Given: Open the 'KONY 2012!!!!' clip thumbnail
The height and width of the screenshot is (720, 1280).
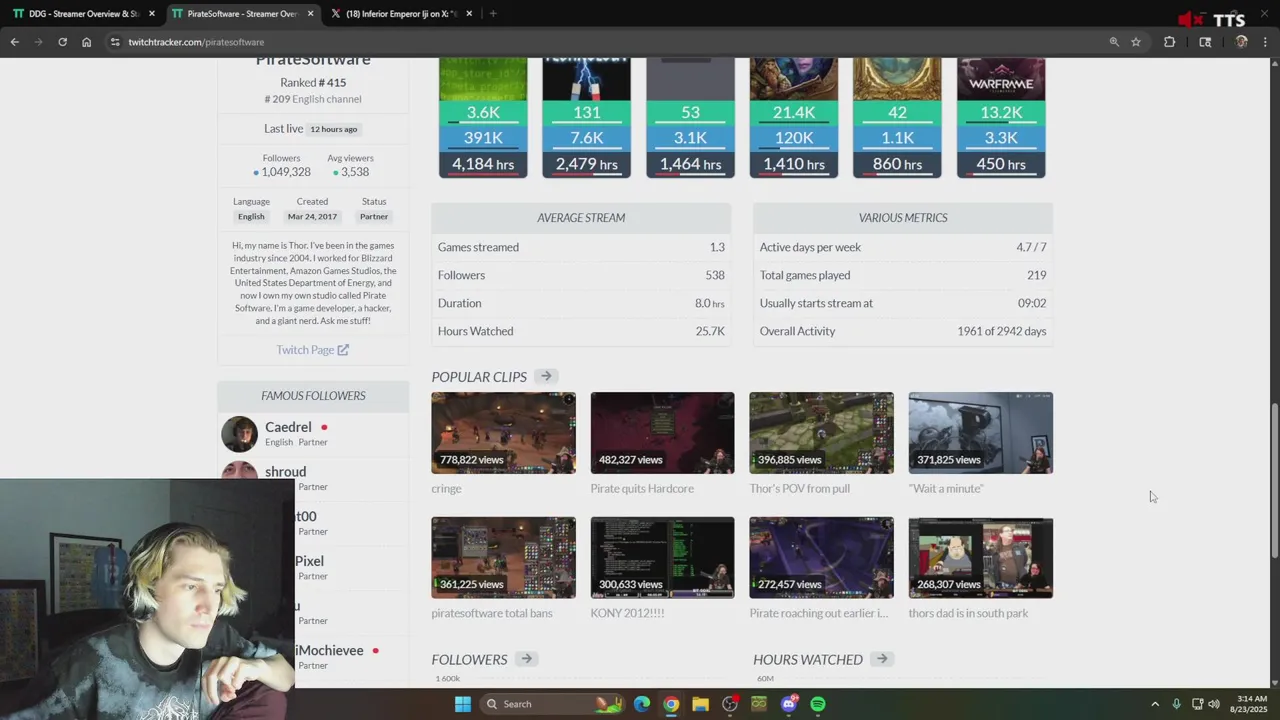Looking at the screenshot, I should pyautogui.click(x=662, y=558).
